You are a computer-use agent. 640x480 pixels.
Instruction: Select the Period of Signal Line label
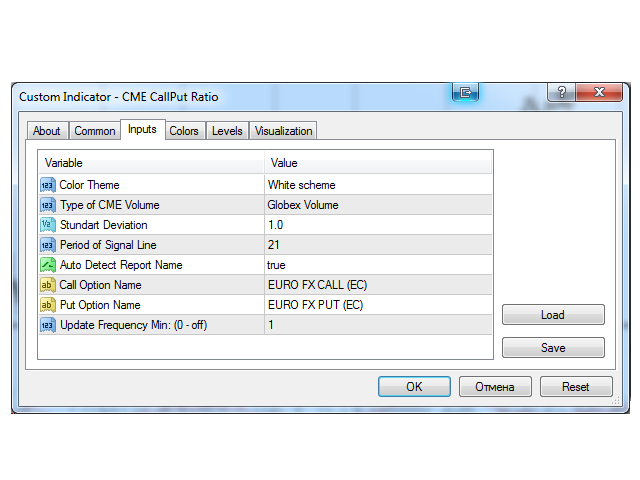(x=108, y=245)
